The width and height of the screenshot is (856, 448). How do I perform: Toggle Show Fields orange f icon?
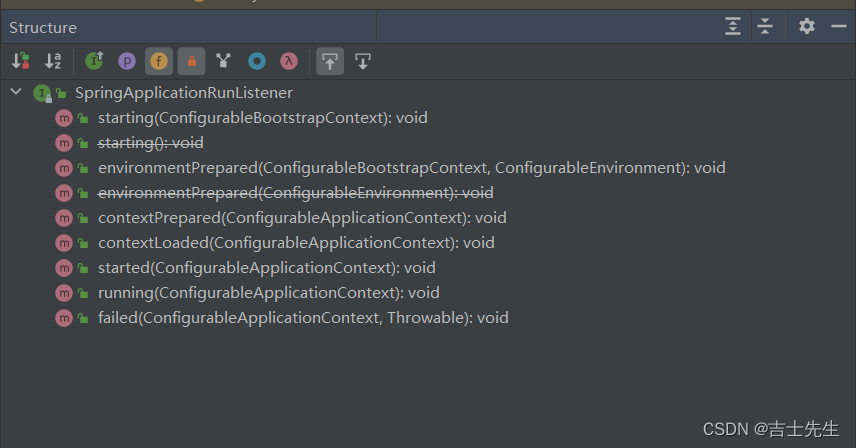159,61
